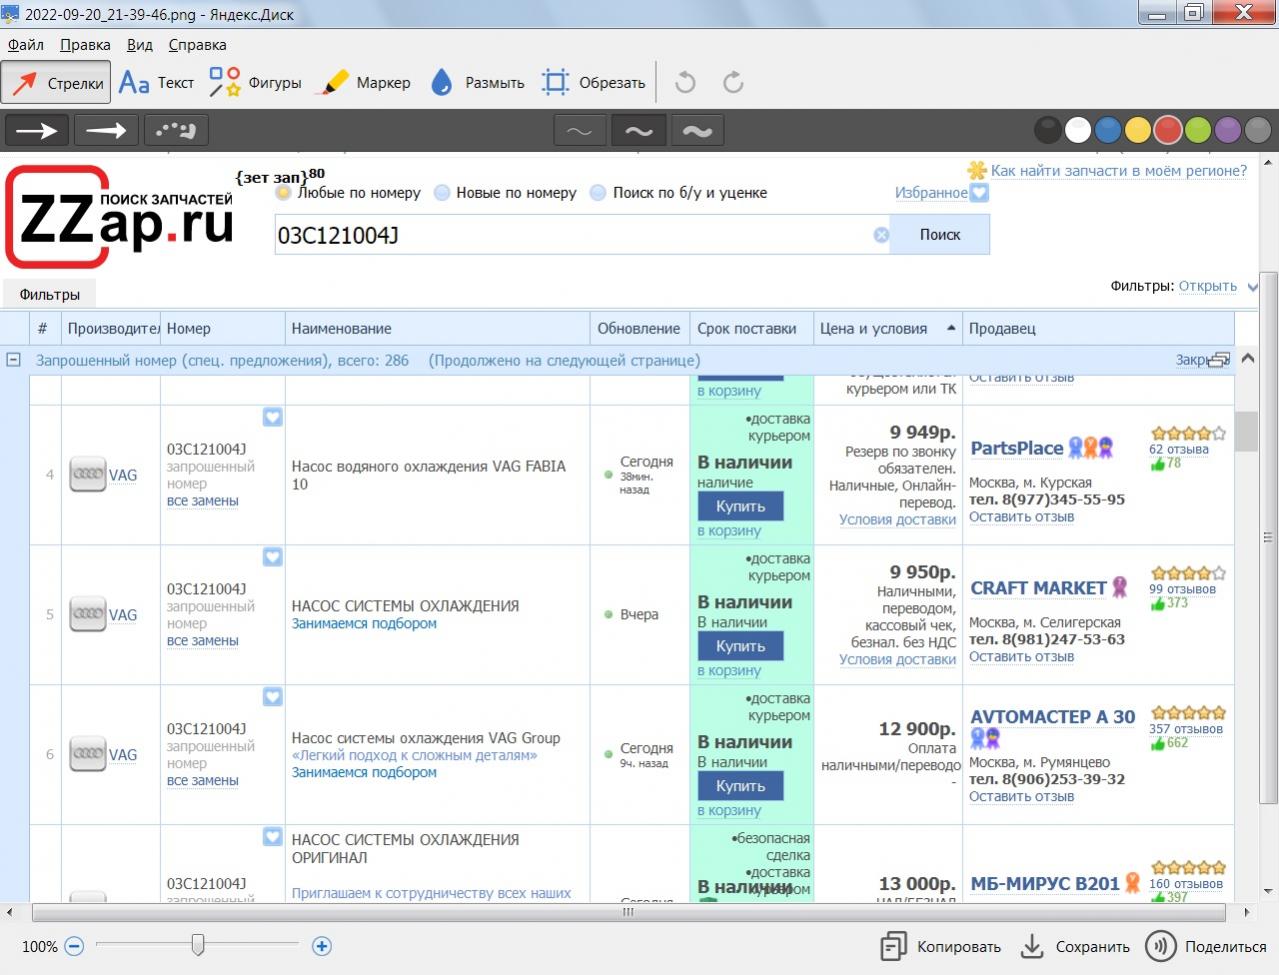The width and height of the screenshot is (1279, 975).
Task: Open the PartsPlace seller link
Action: coord(1016,448)
